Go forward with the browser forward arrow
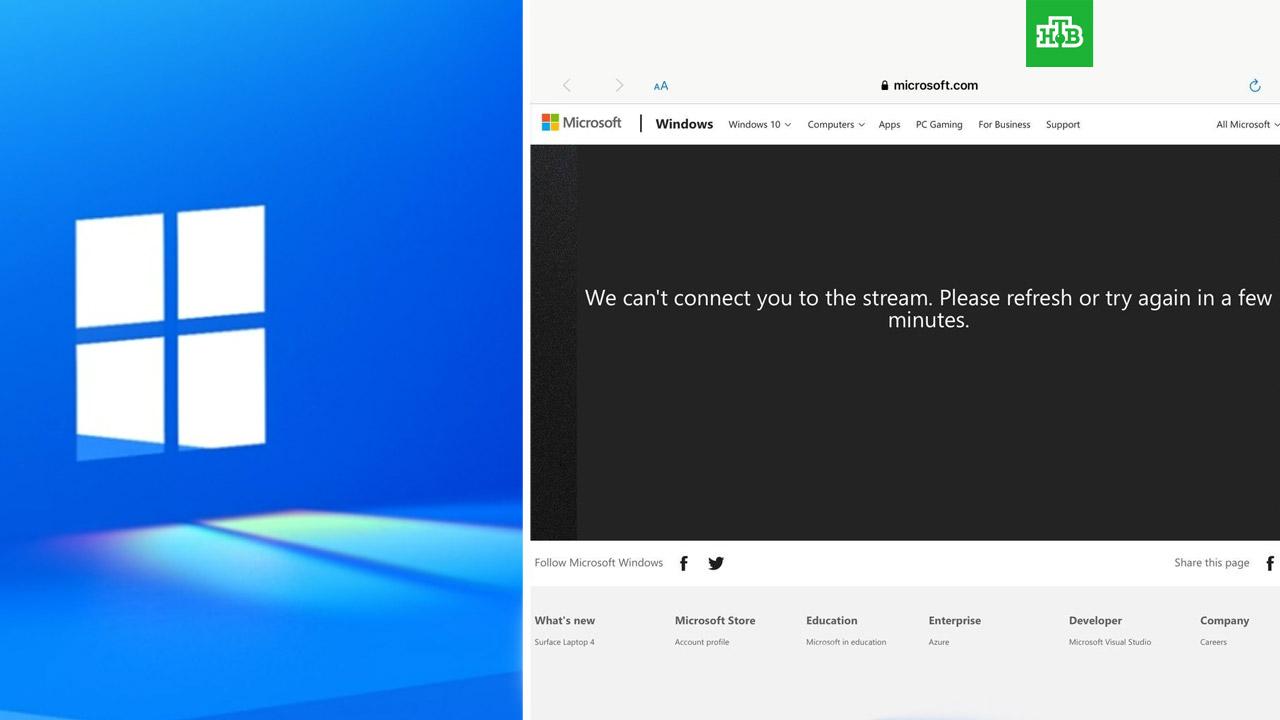The image size is (1280, 720). (619, 86)
